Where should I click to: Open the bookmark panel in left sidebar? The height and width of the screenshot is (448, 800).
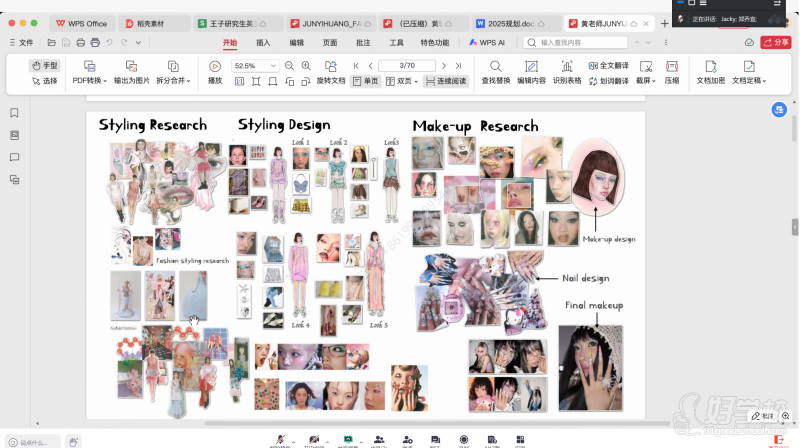(14, 113)
